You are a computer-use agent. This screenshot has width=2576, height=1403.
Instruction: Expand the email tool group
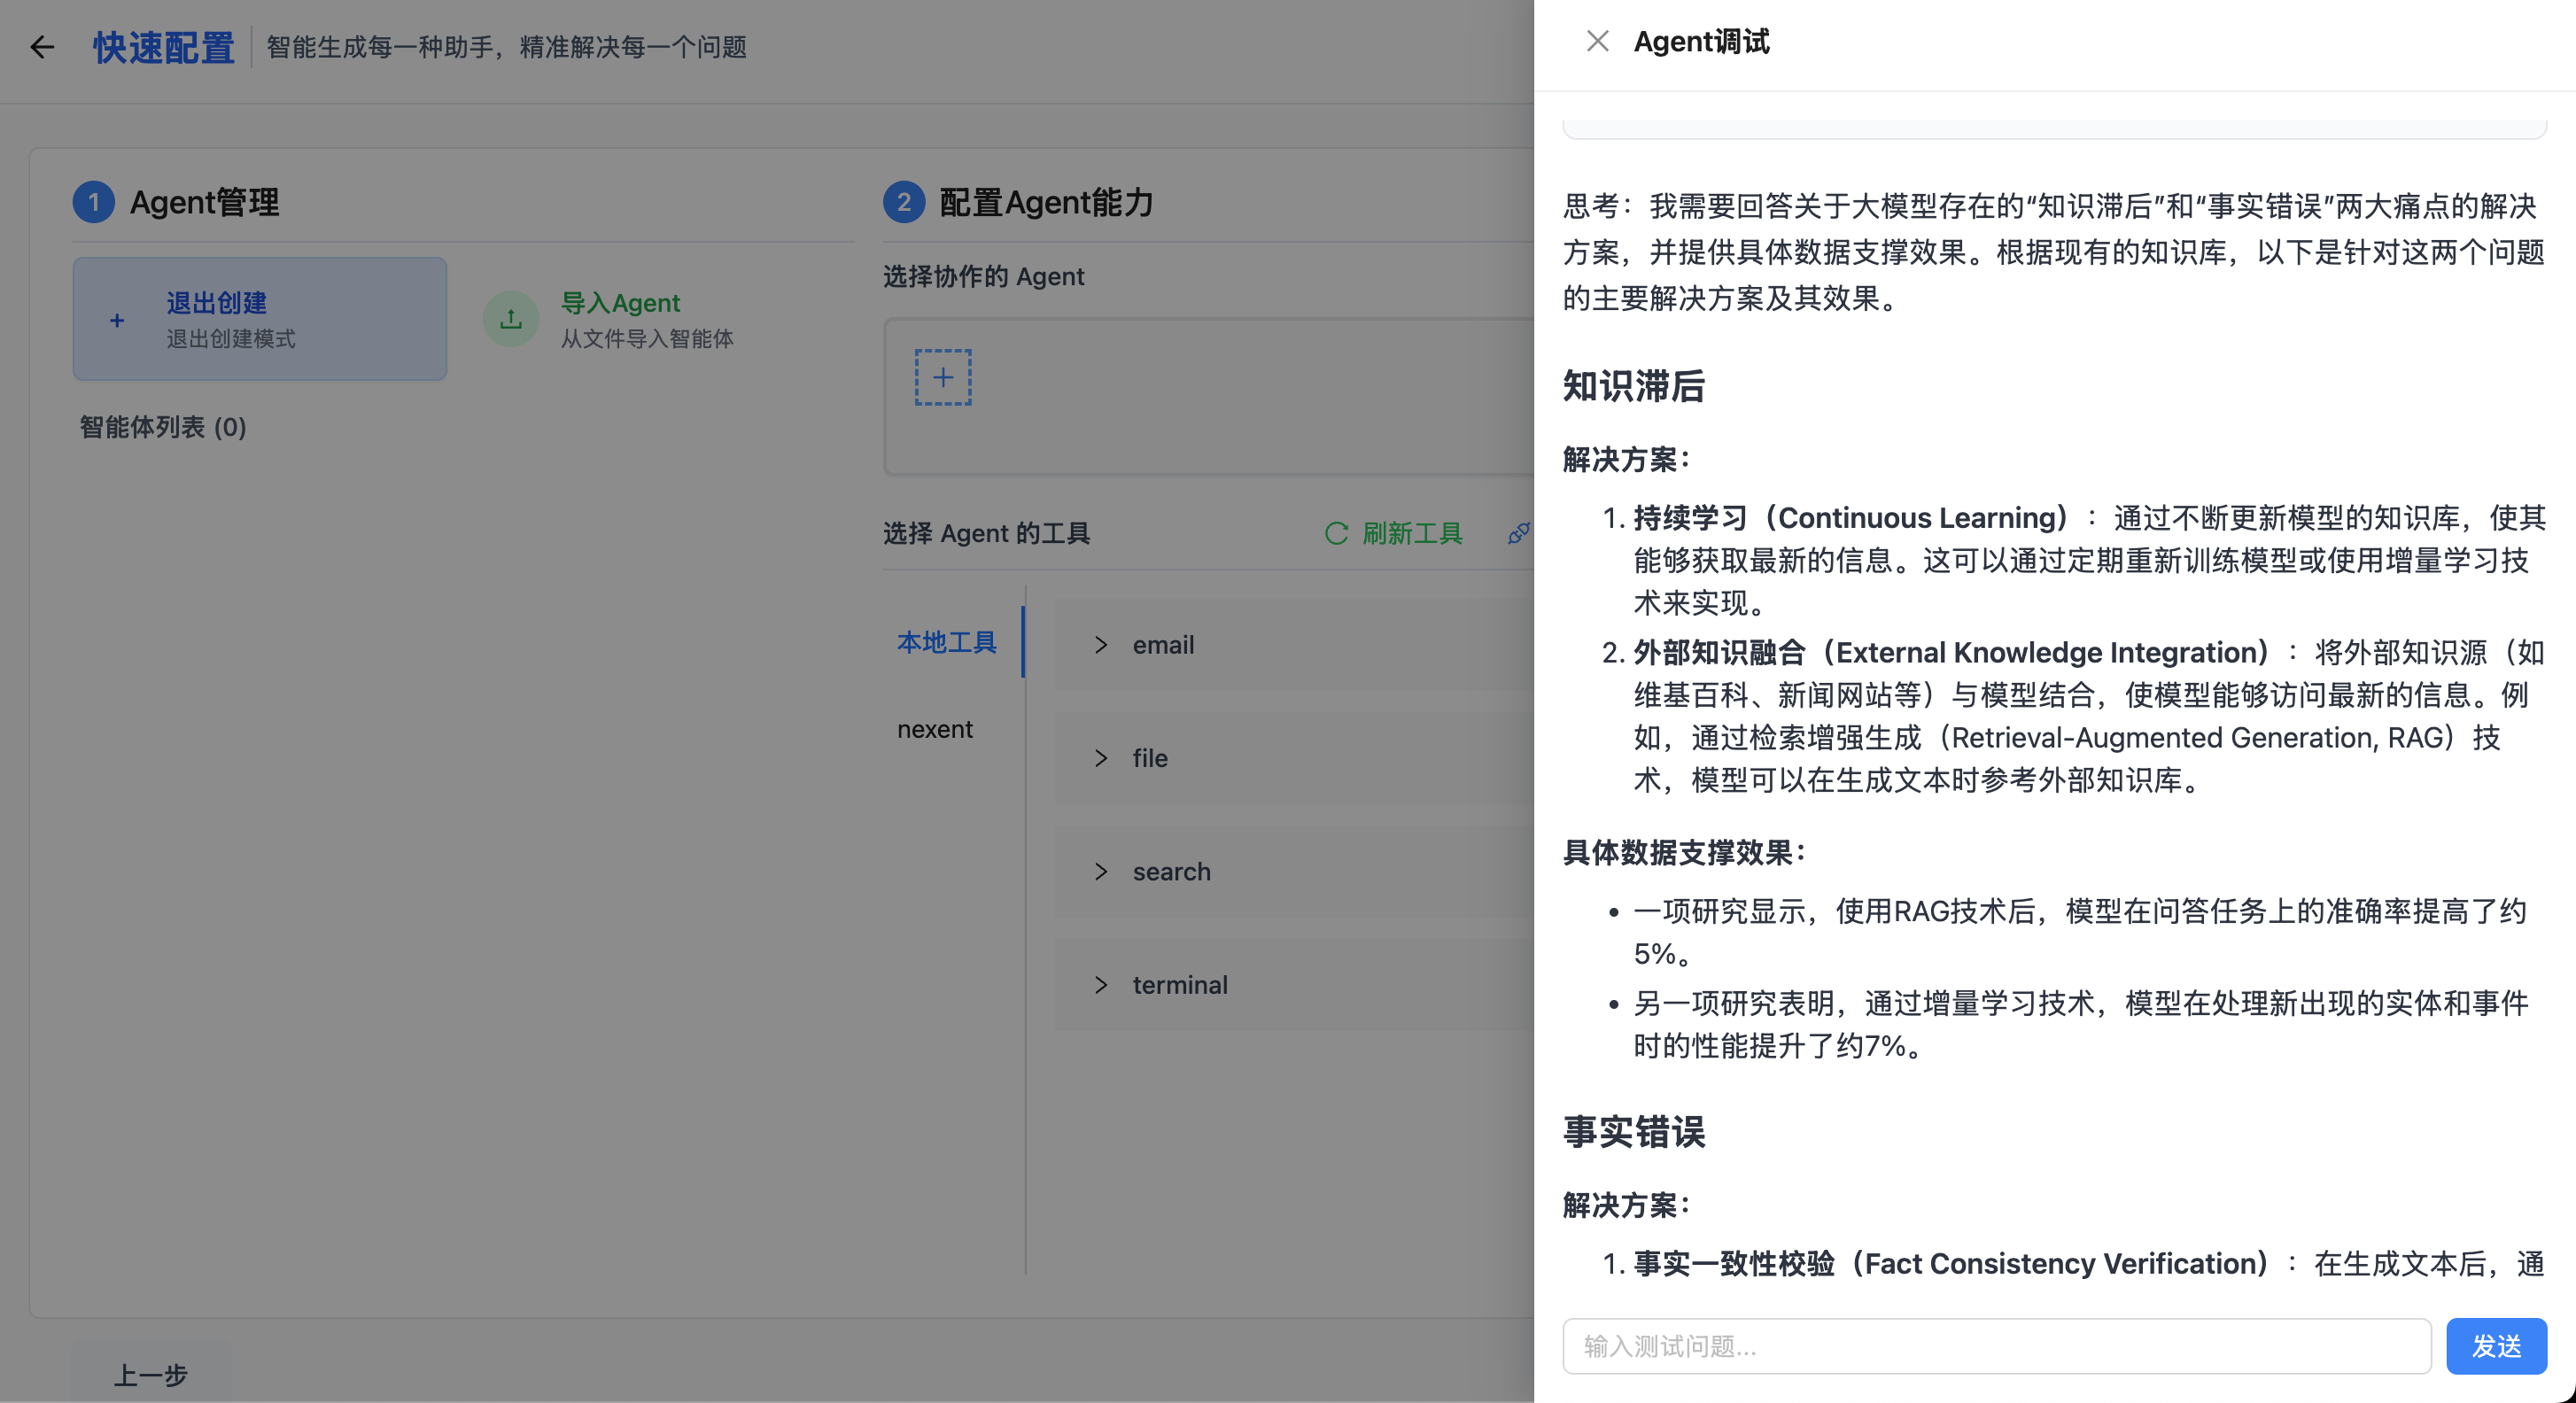pyautogui.click(x=1101, y=645)
